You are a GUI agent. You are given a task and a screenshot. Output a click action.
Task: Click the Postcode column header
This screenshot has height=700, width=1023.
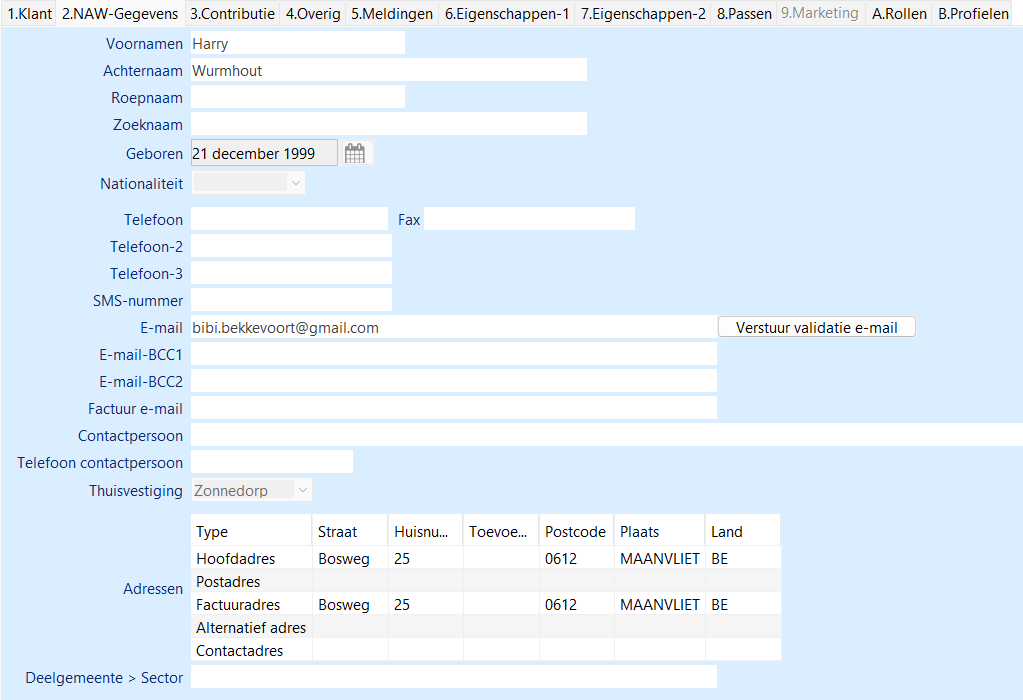pyautogui.click(x=575, y=531)
